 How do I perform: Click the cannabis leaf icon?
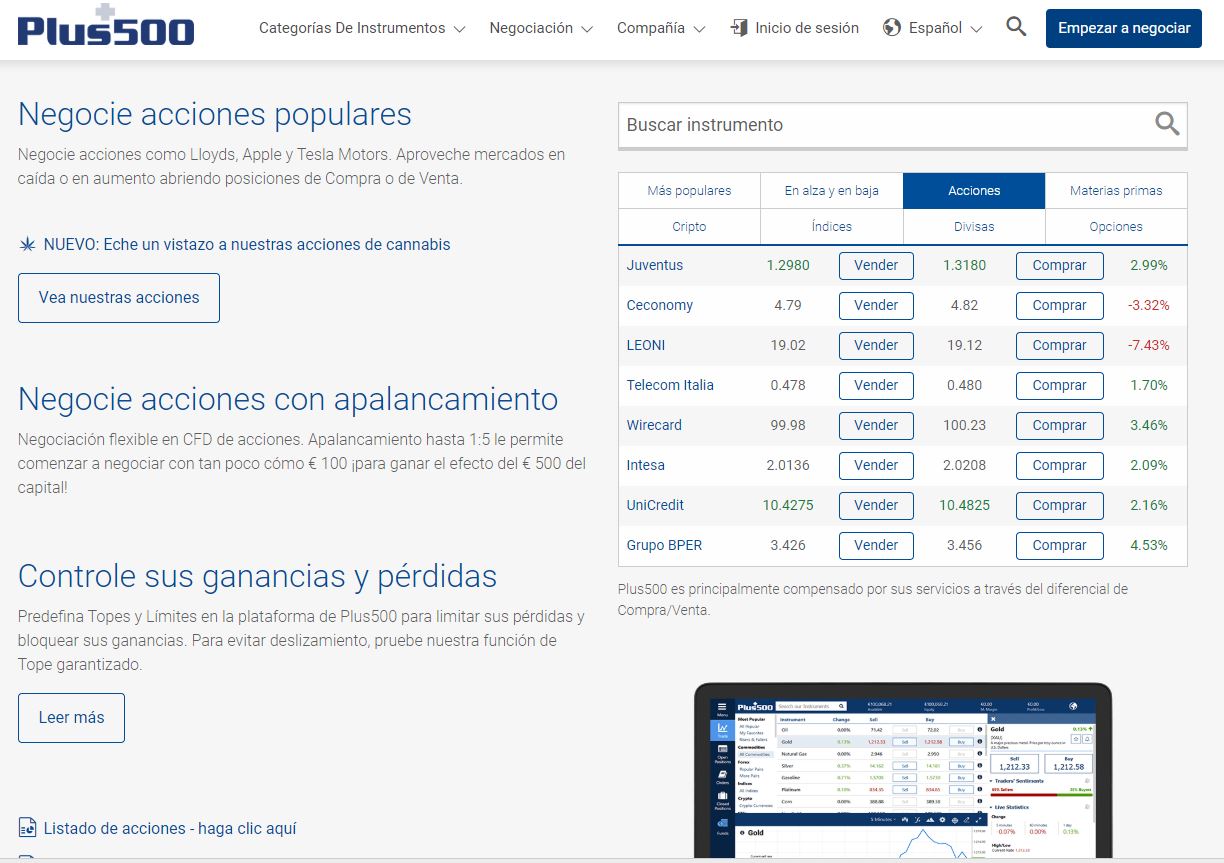click(x=27, y=244)
